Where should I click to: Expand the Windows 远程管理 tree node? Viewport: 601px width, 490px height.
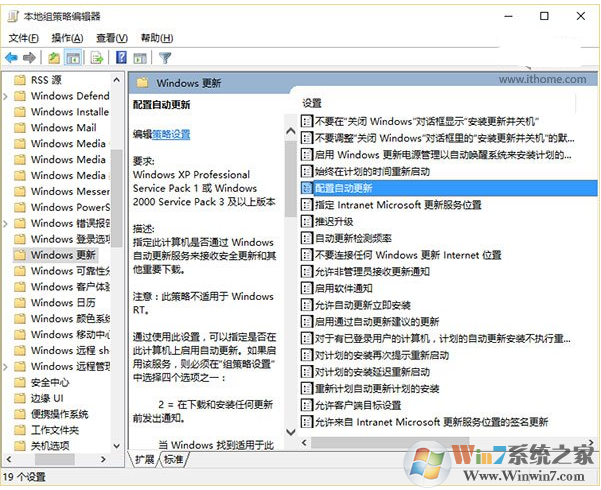coord(6,367)
